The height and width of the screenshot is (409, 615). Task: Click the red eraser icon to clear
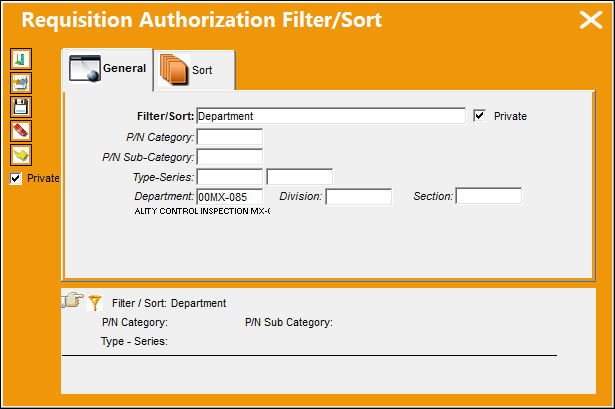point(21,131)
